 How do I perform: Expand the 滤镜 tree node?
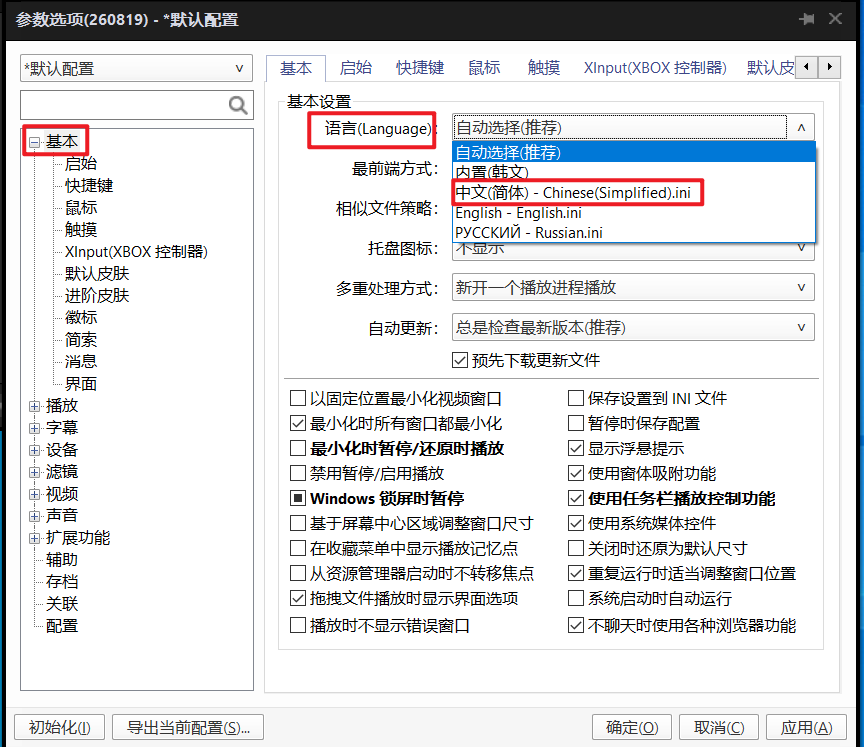coord(35,473)
